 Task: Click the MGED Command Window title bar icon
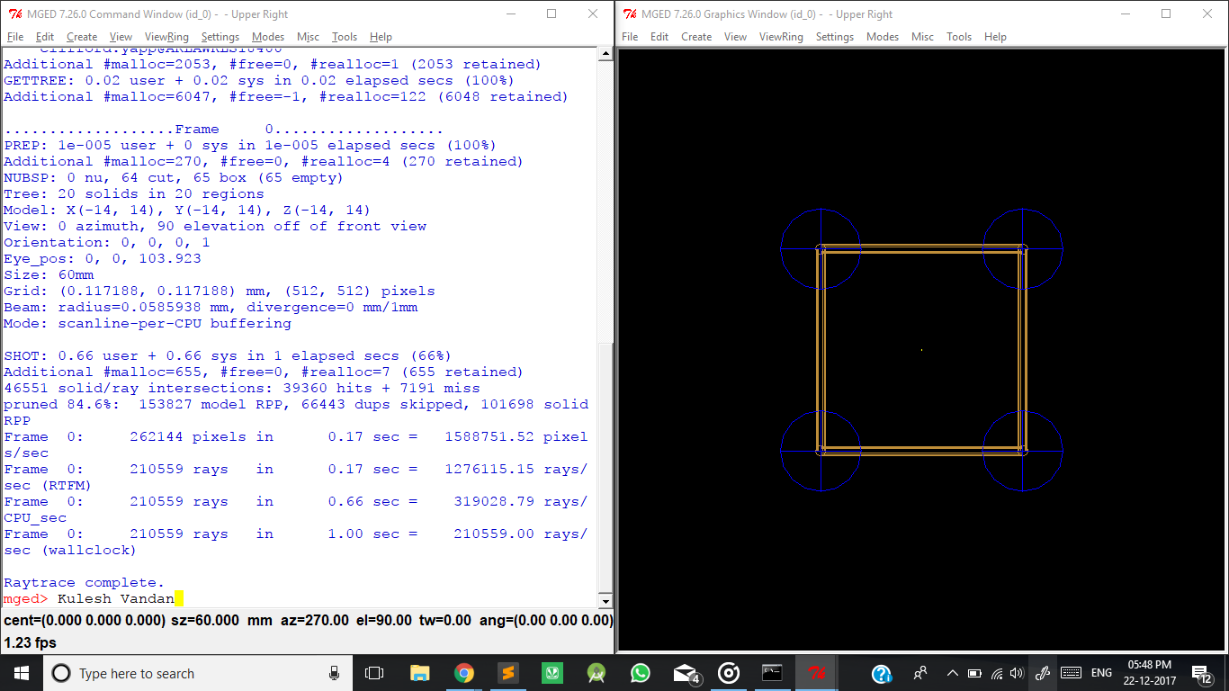click(x=14, y=14)
